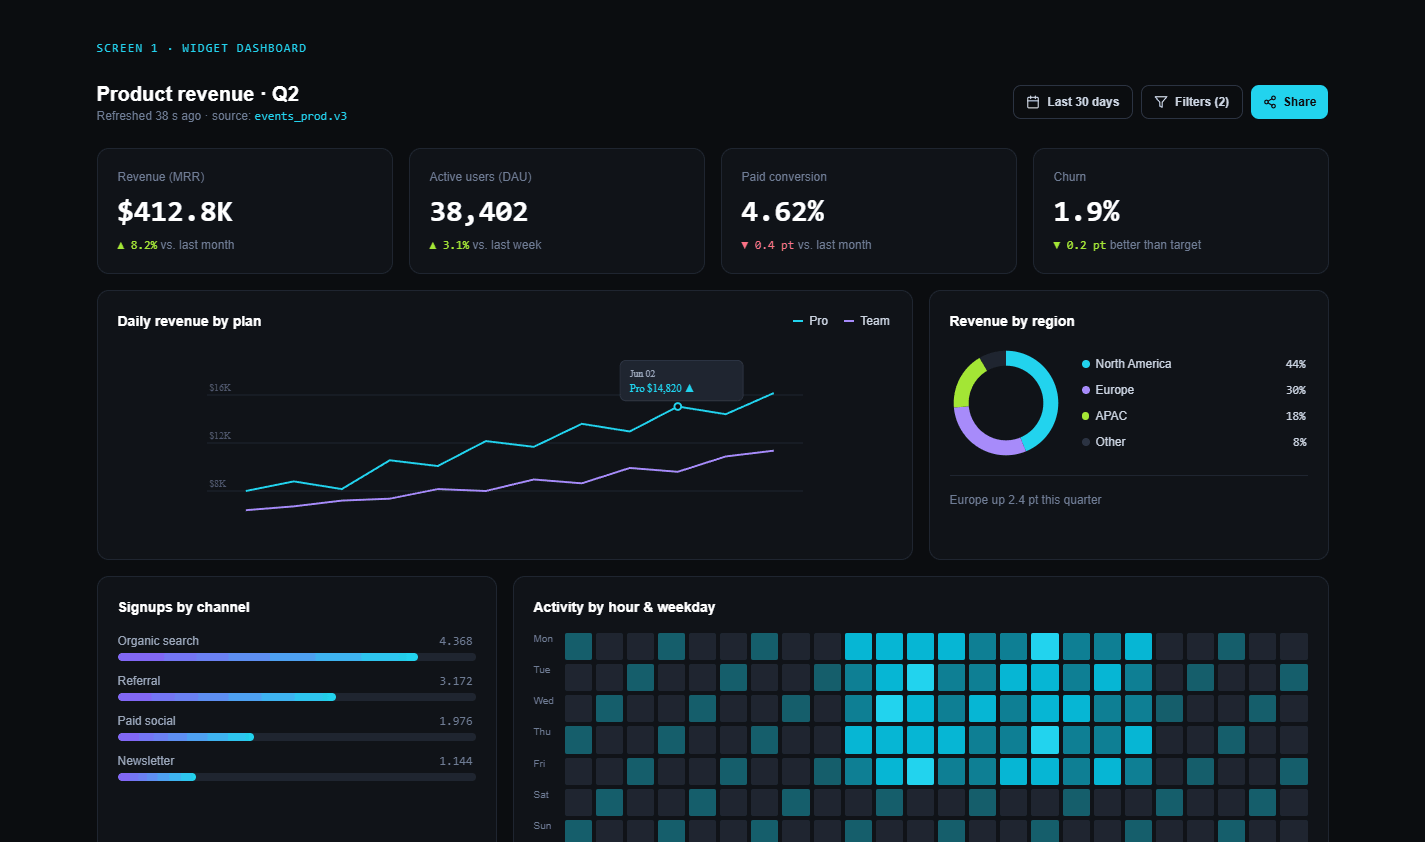Click the revenue by region donut chart
The width and height of the screenshot is (1425, 842).
coord(1005,403)
